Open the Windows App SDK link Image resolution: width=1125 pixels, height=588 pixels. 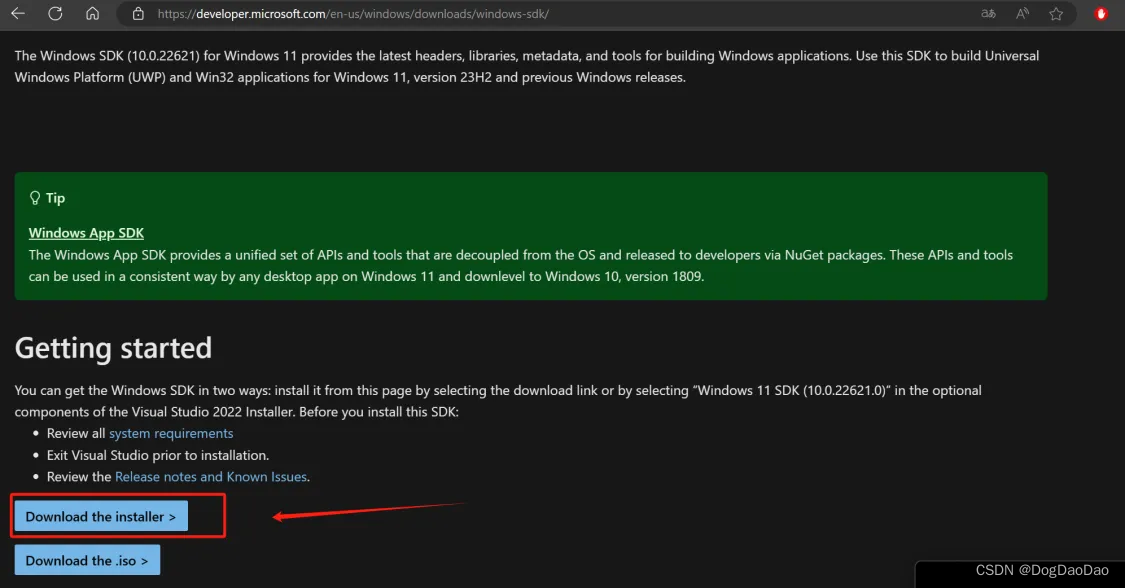86,233
